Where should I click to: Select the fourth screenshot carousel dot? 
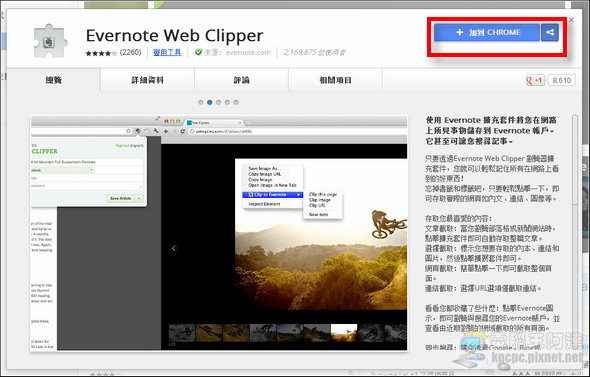point(227,102)
